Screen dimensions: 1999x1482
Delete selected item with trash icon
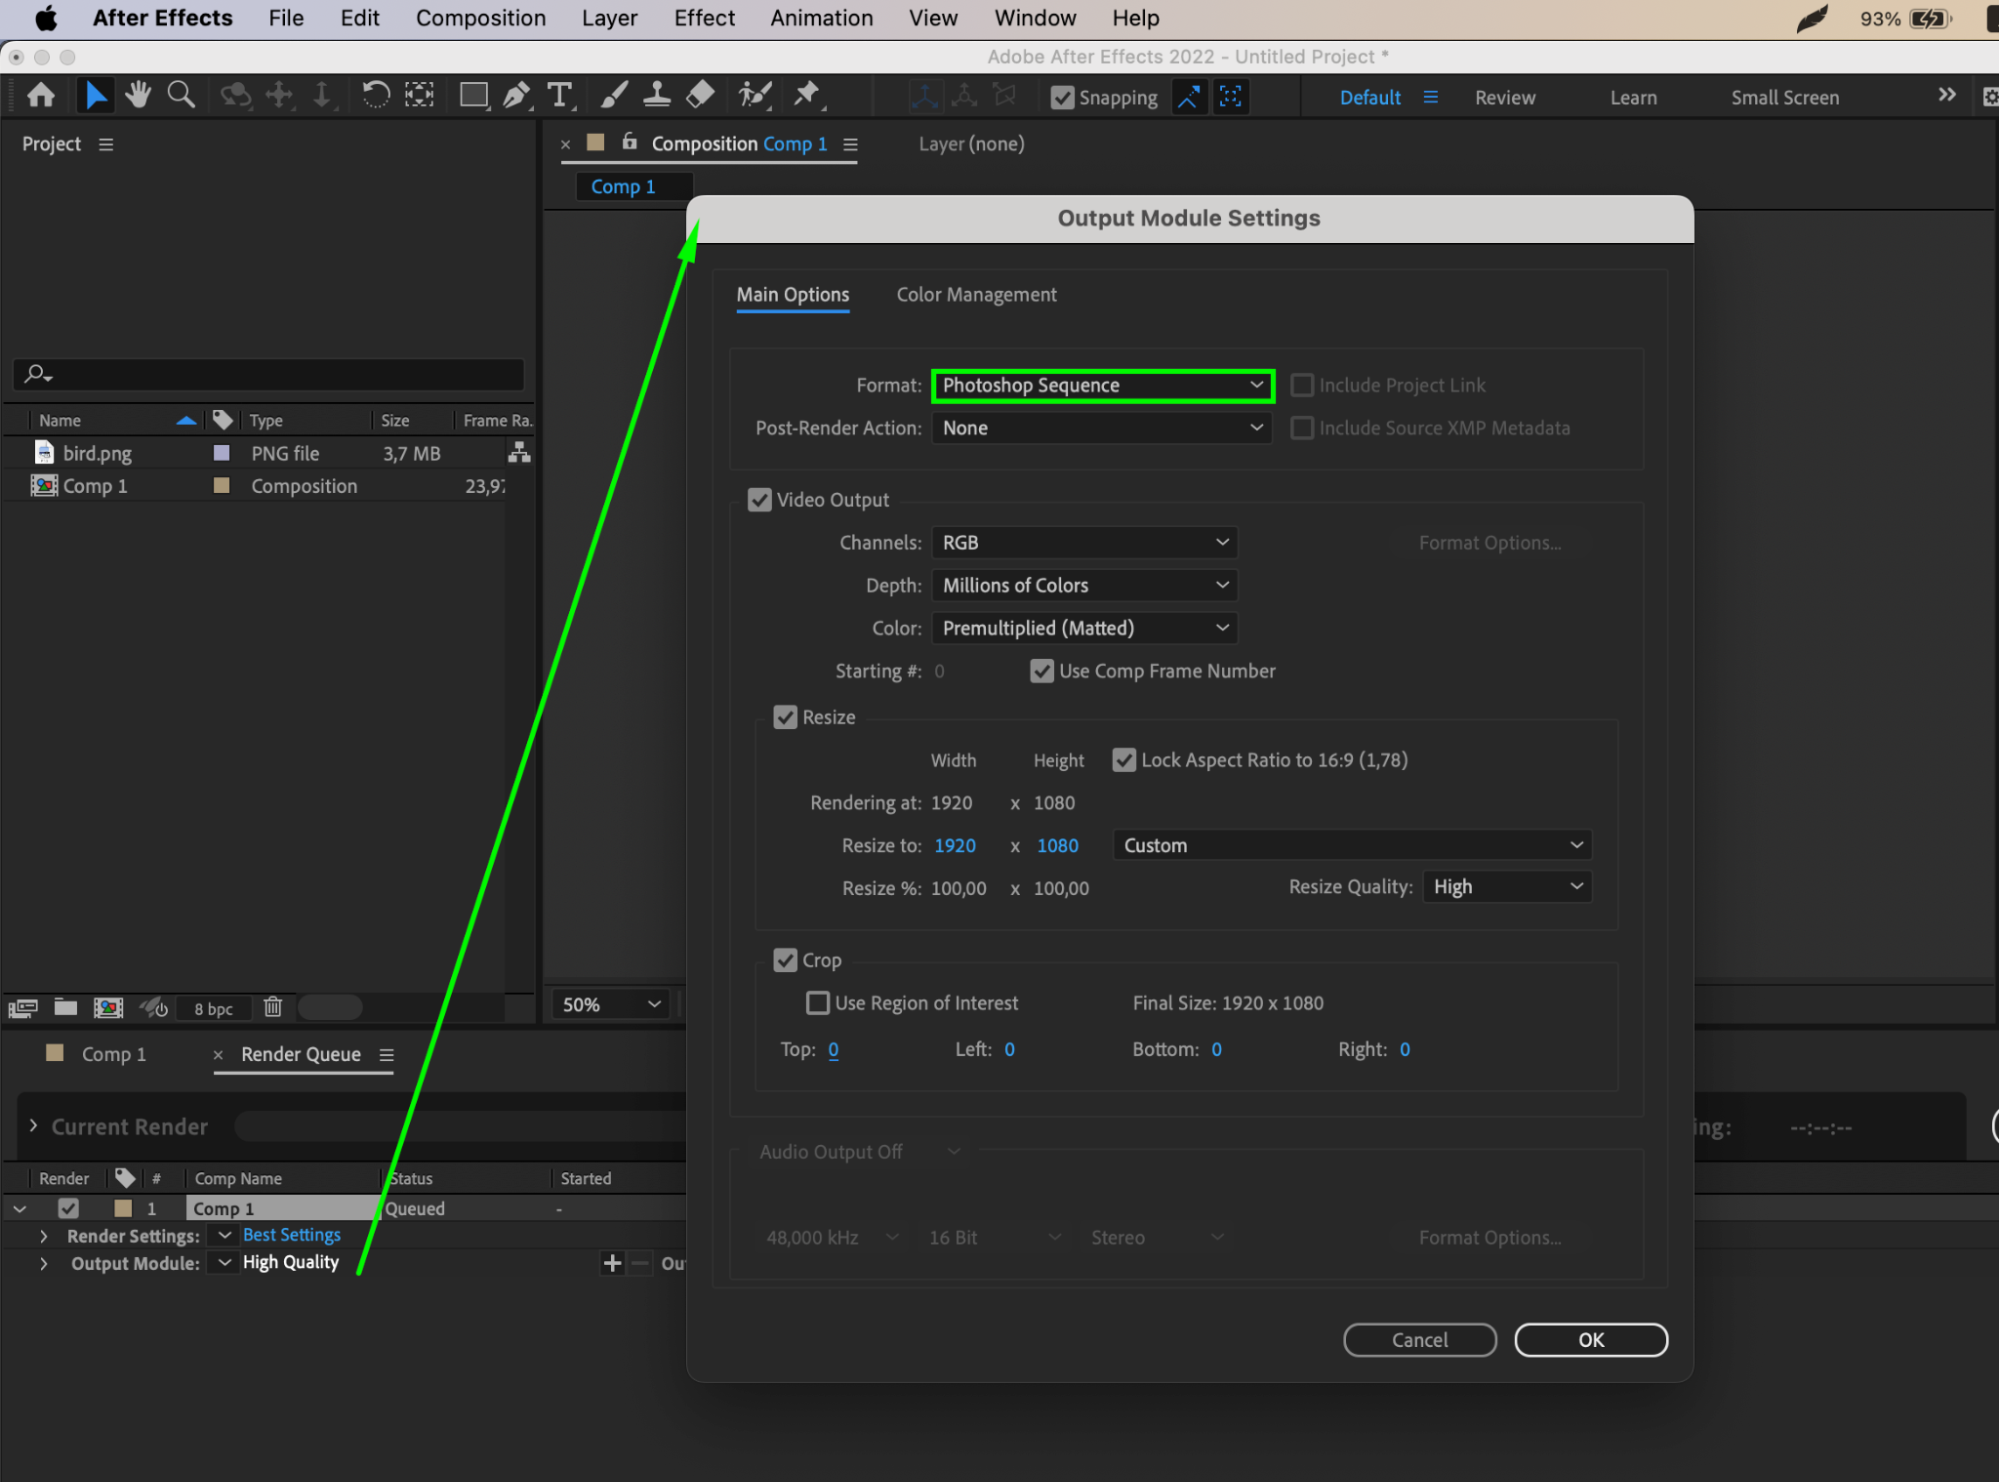pyautogui.click(x=273, y=1007)
